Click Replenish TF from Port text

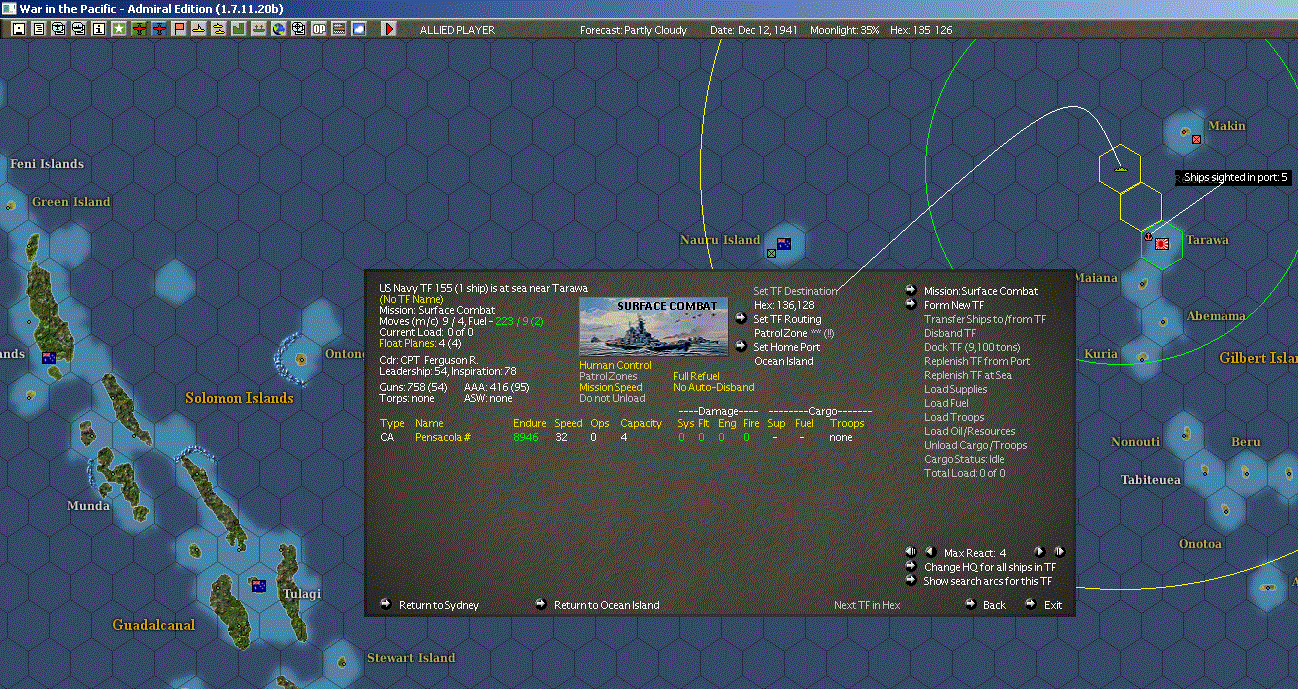[x=977, y=361]
